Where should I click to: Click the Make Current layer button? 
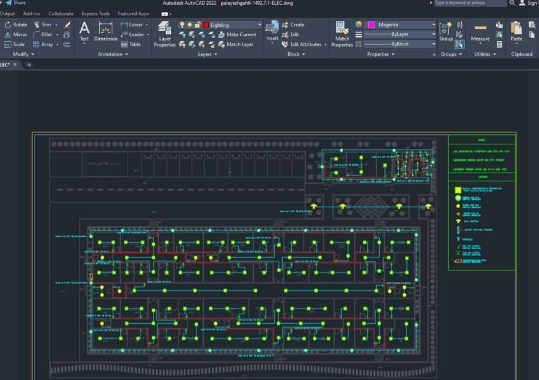237,34
